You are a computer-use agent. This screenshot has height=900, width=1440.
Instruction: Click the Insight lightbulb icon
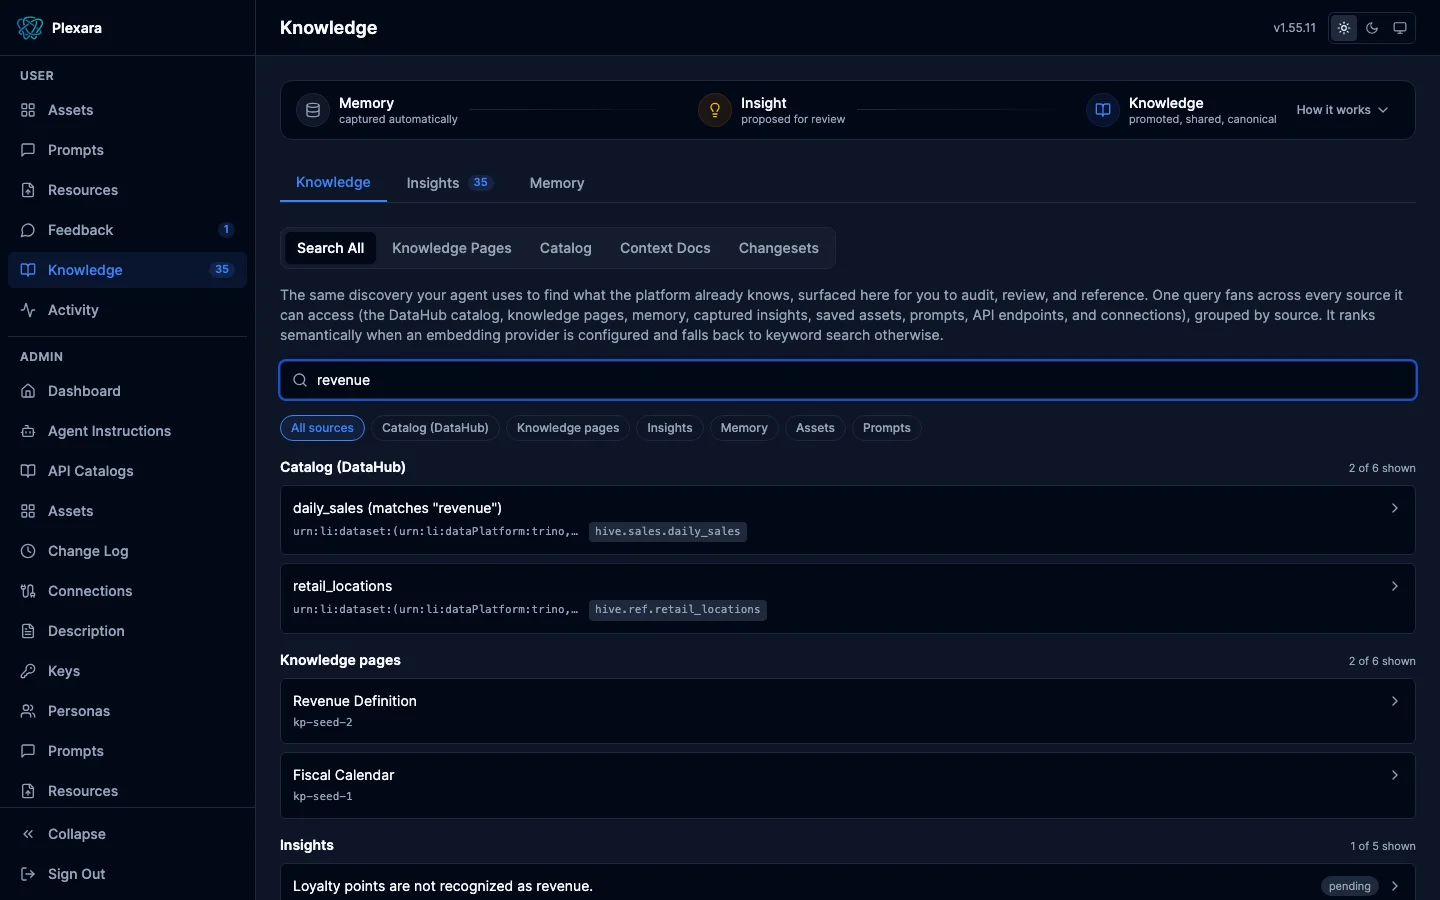[x=715, y=110]
